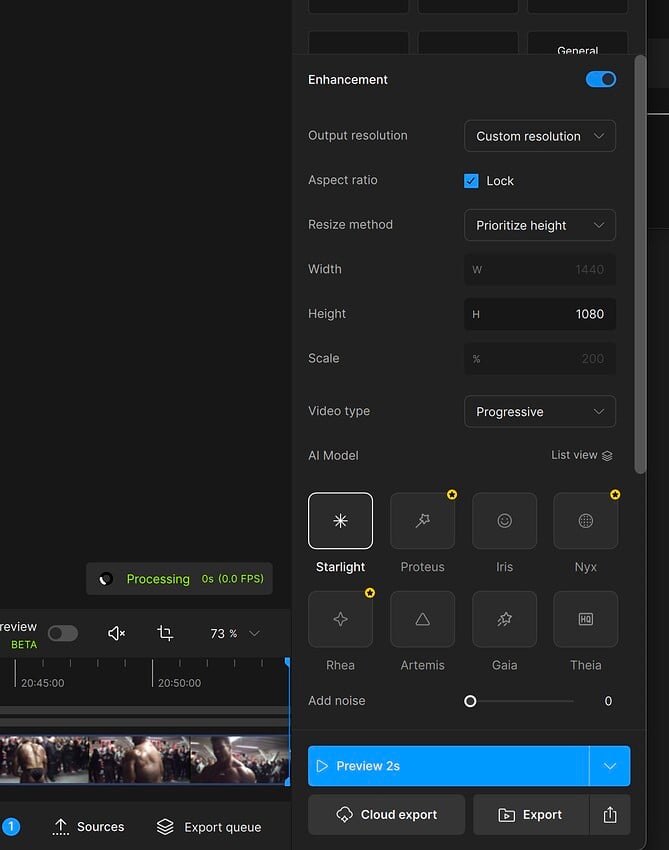Uncheck the aspect ratio Lock checkbox
669x850 pixels.
tap(471, 181)
